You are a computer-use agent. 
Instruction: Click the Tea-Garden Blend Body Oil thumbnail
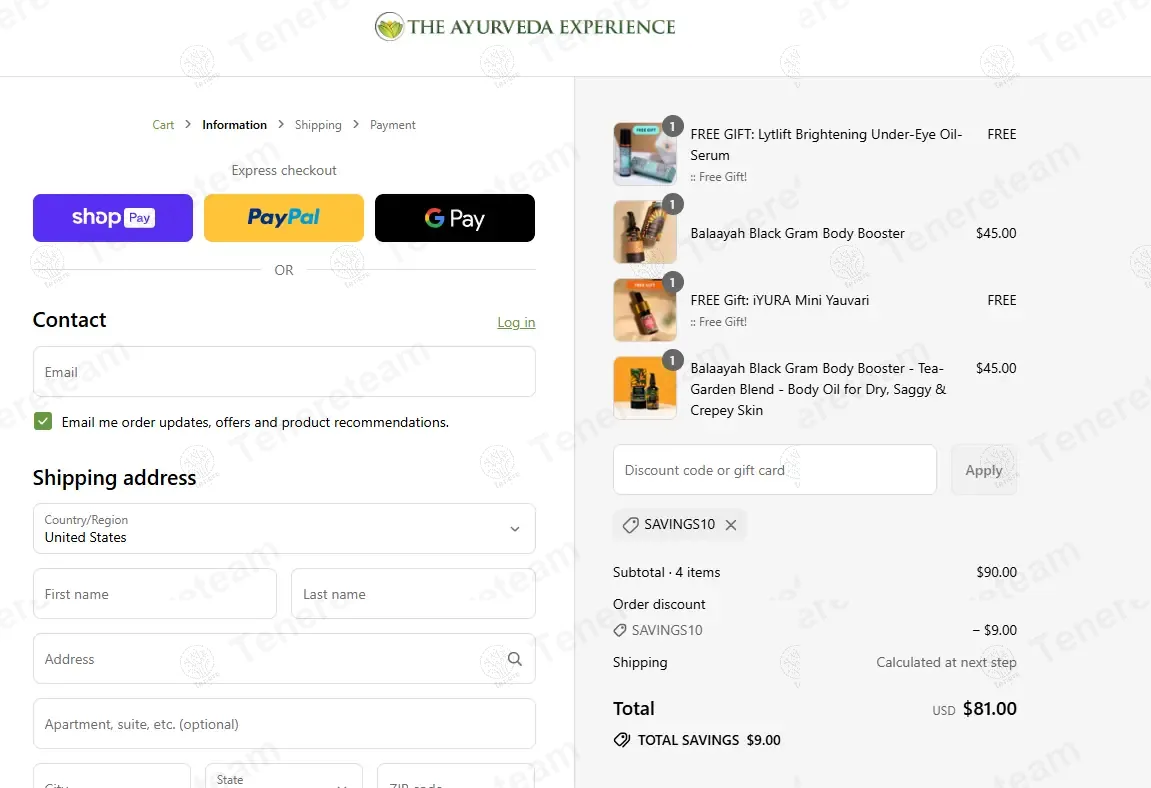[645, 388]
